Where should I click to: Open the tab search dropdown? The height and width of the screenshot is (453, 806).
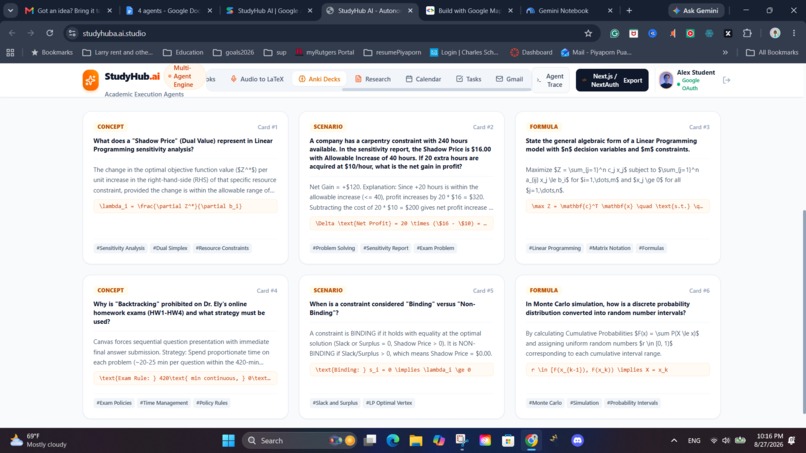pos(10,10)
